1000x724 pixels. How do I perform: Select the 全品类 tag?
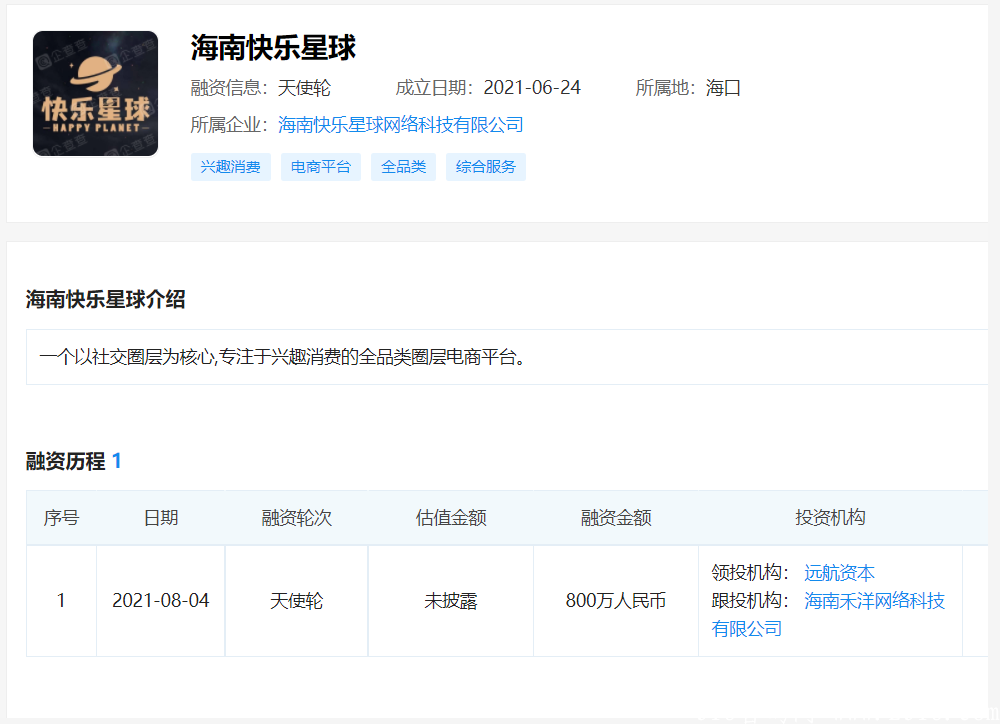[403, 167]
